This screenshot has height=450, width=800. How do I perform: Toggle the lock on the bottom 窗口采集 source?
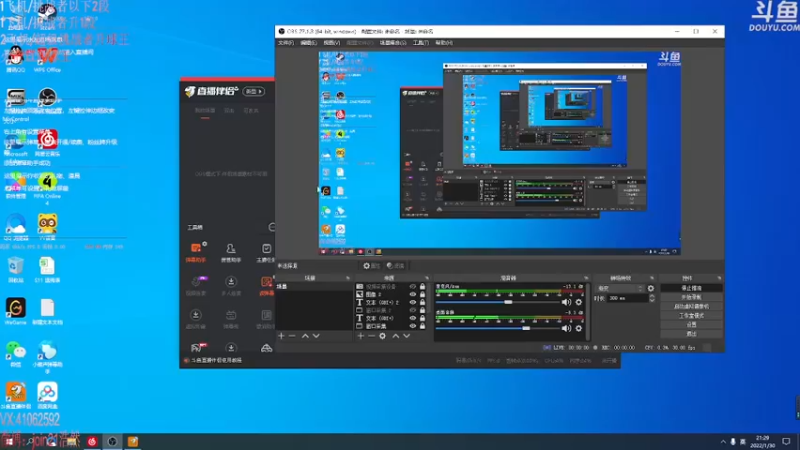(422, 326)
